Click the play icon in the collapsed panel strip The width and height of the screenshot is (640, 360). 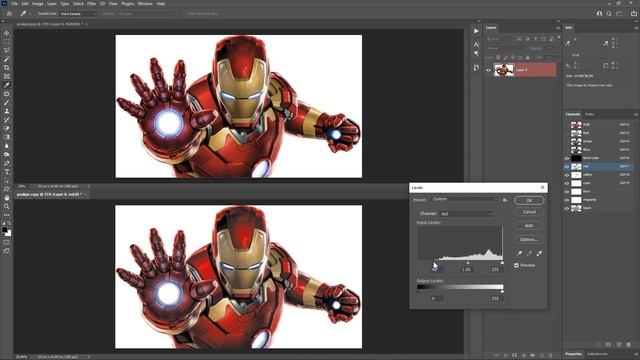(476, 31)
